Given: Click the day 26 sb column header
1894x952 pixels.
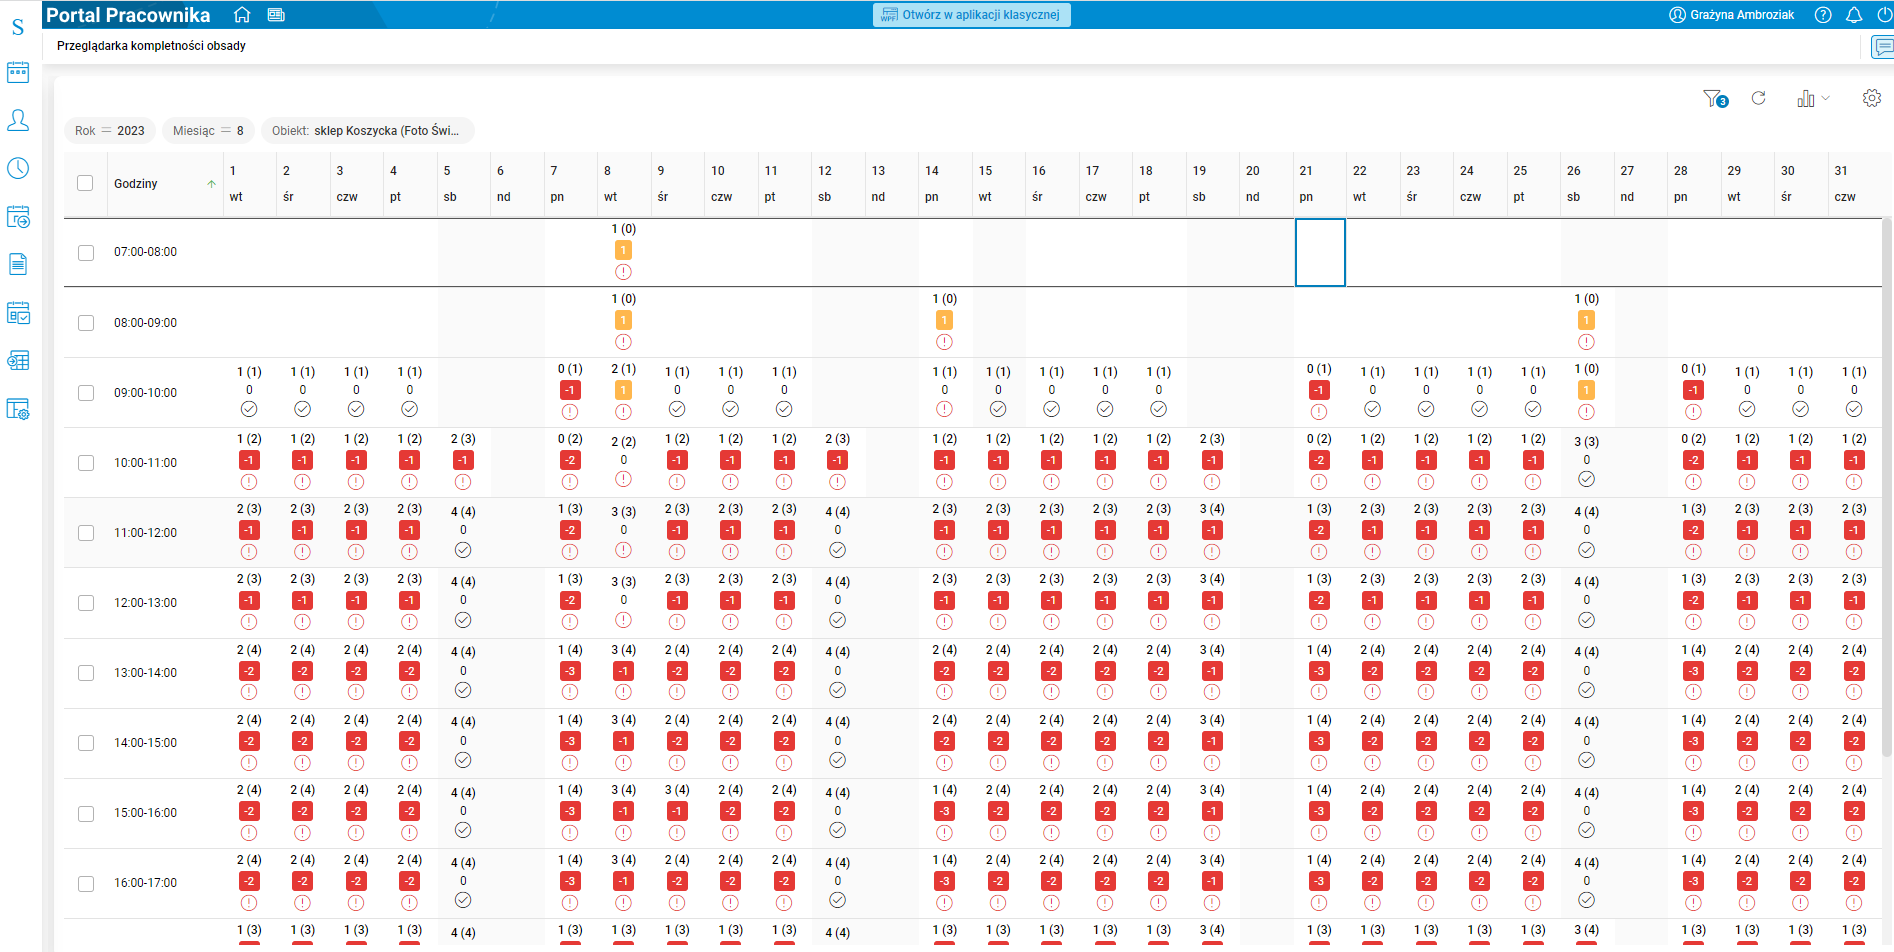Looking at the screenshot, I should tap(1586, 184).
